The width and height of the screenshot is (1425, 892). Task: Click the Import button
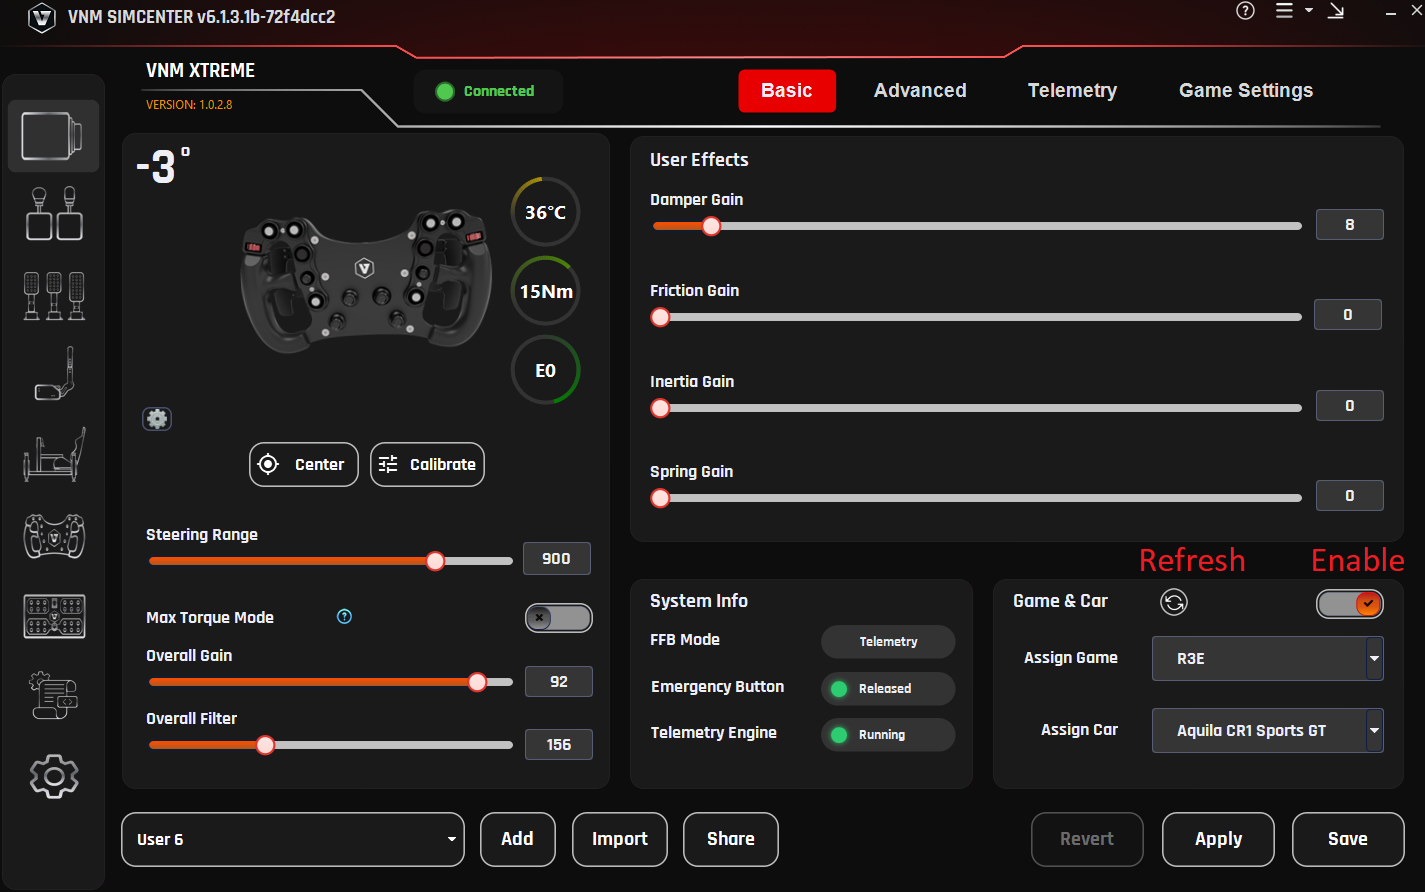620,839
